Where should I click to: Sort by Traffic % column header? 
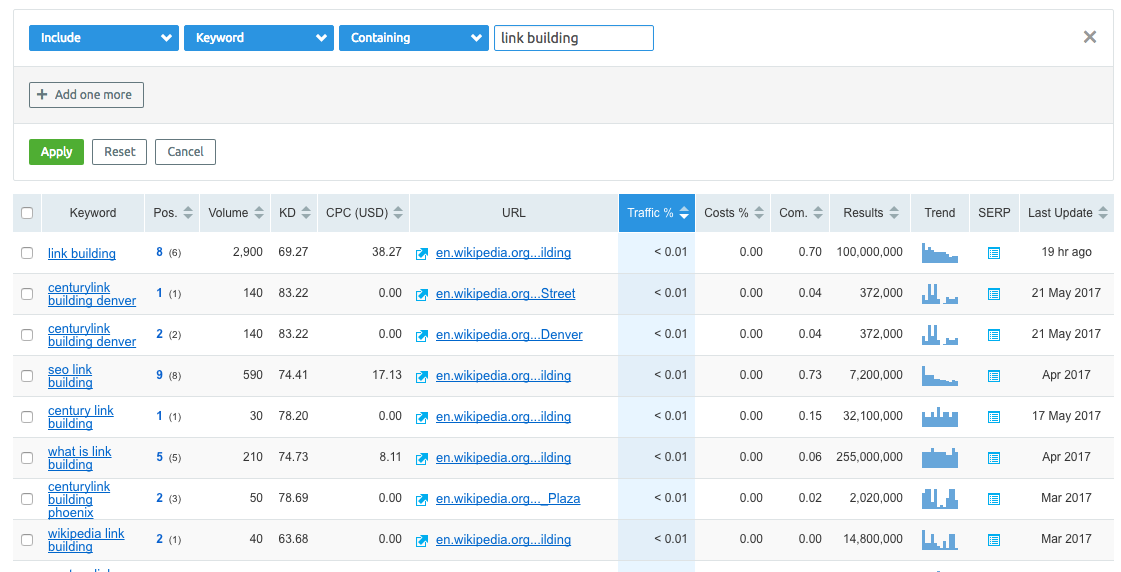coord(657,213)
